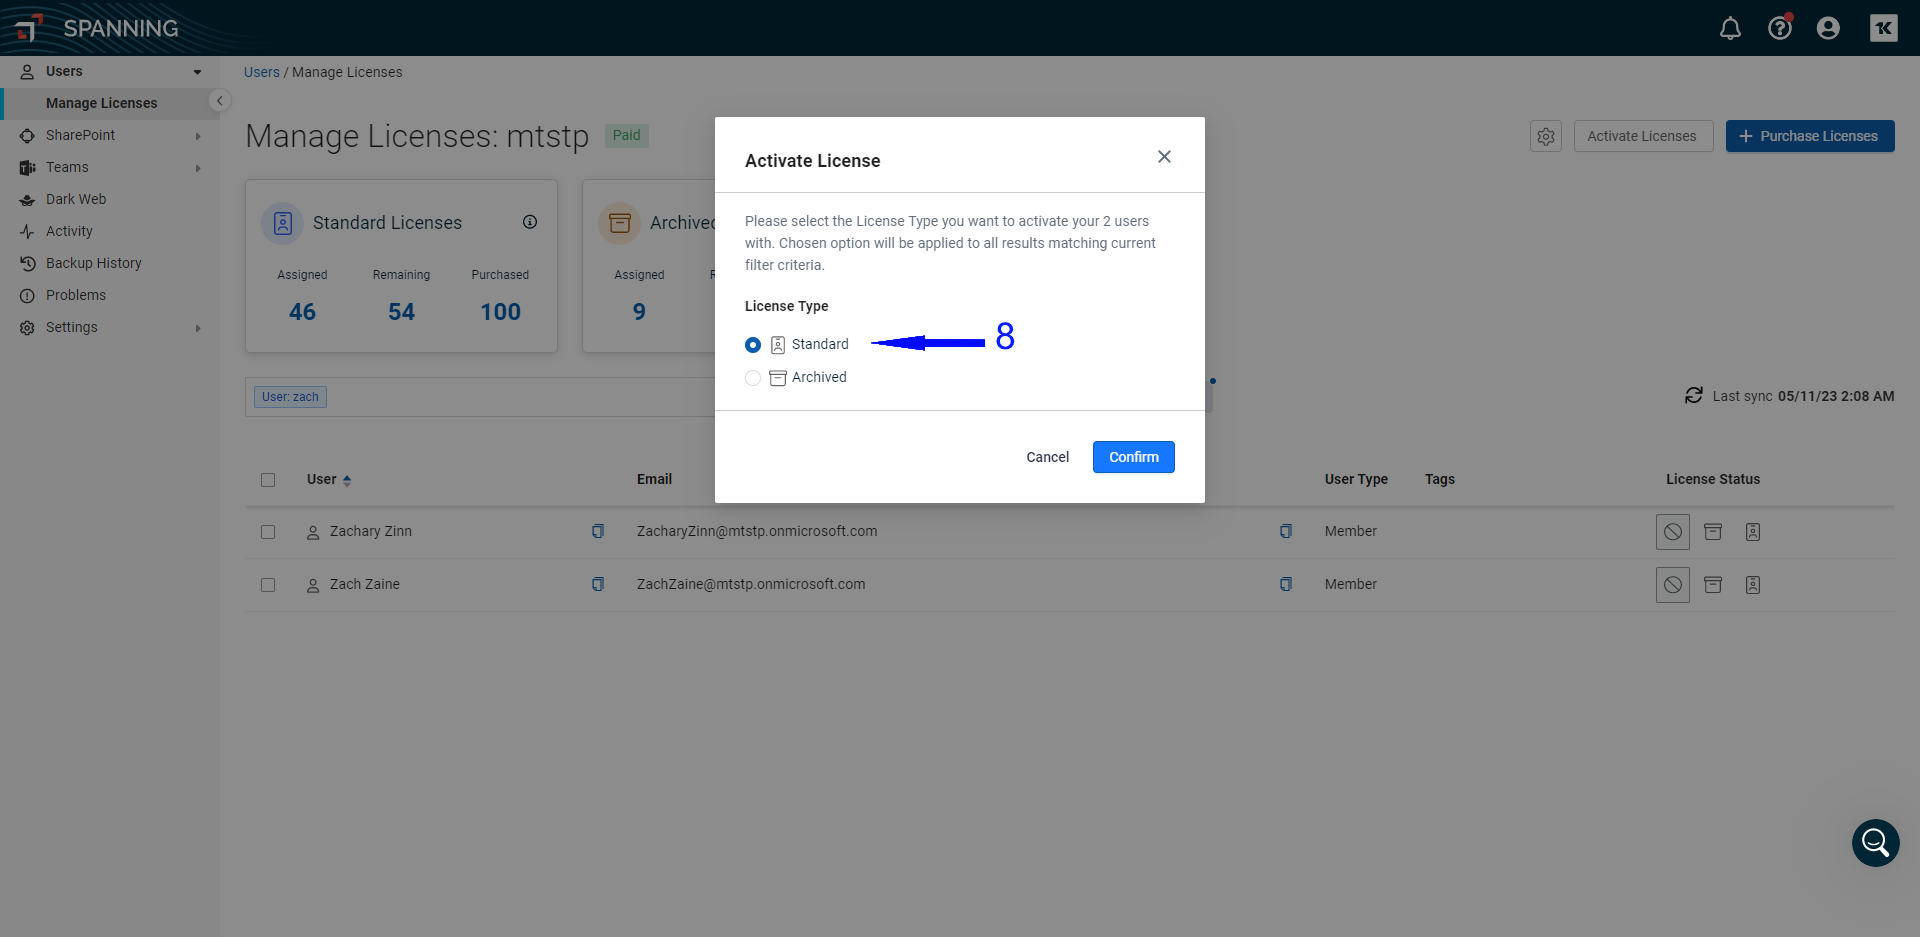Screen dimensions: 1920x937
Task: Click the Dark Web sidebar icon
Action: (x=27, y=199)
